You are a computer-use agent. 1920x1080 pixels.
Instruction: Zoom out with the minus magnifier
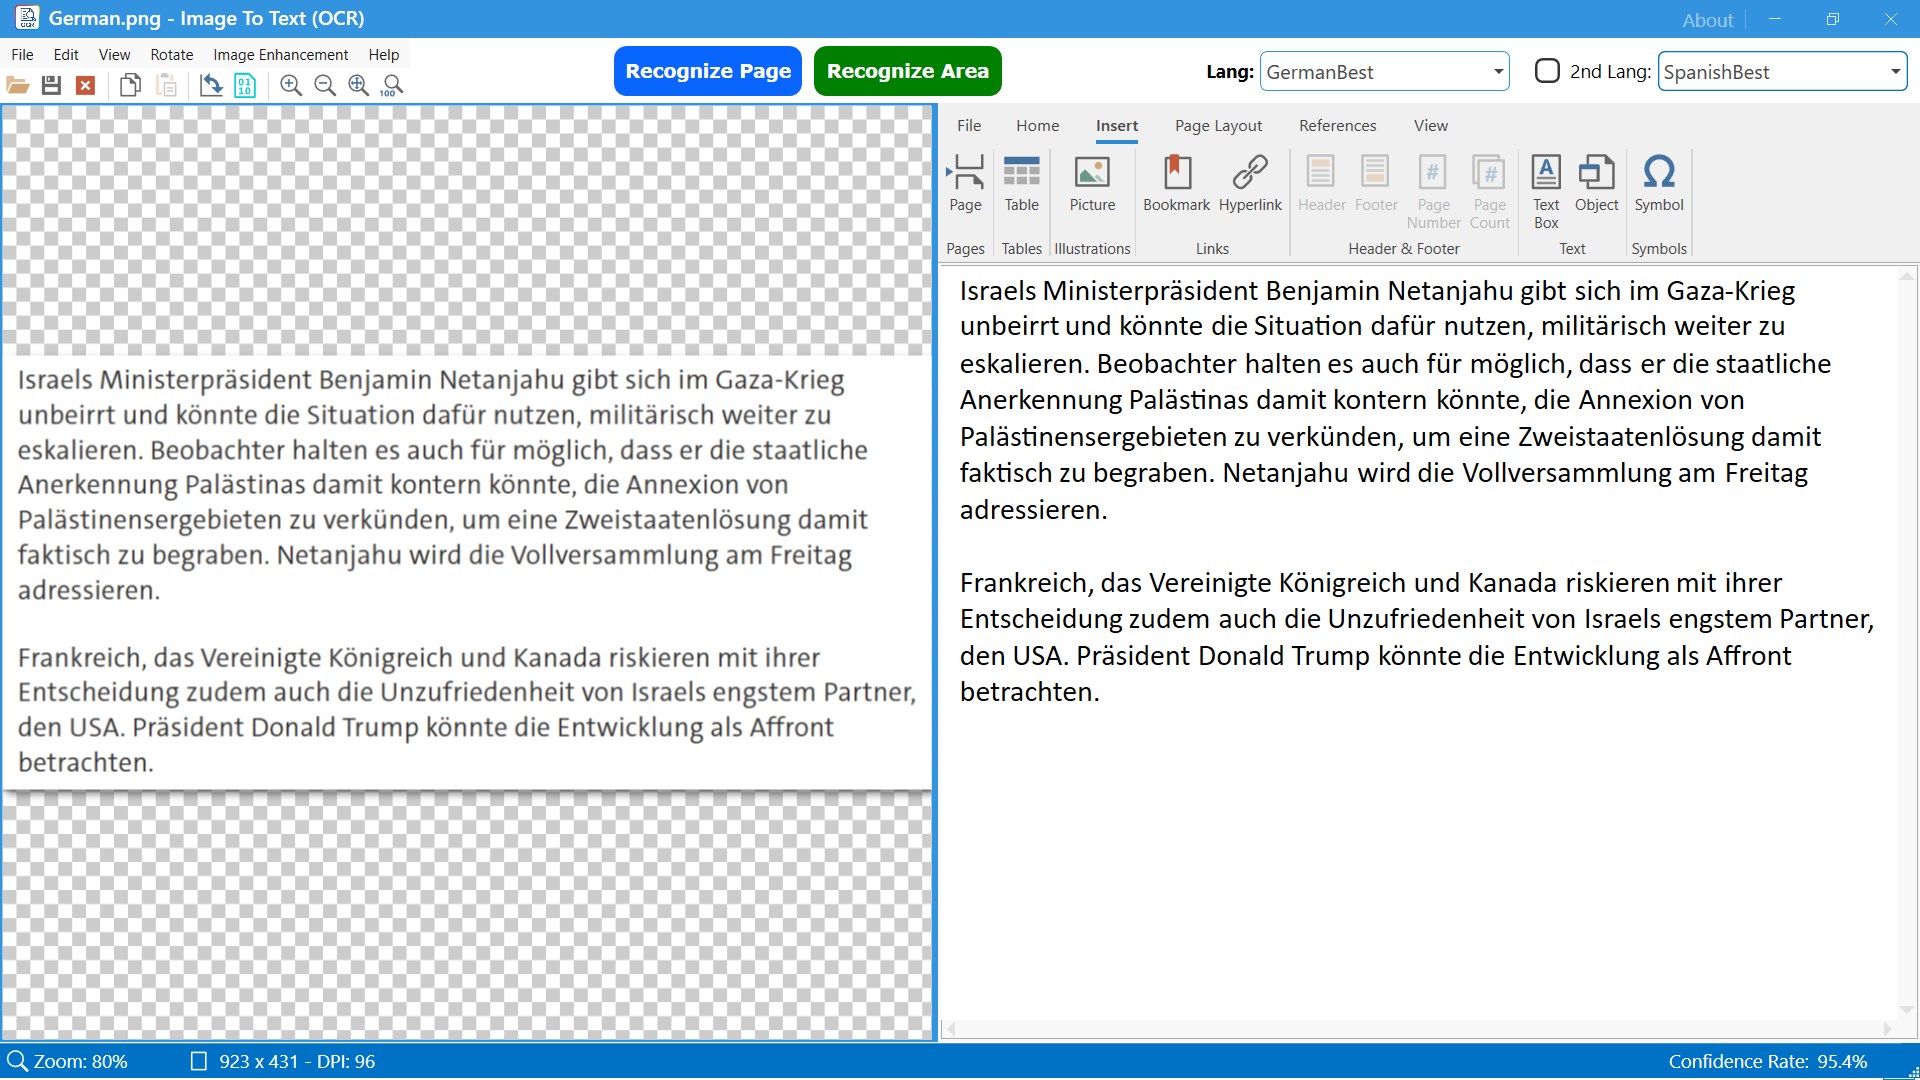coord(325,86)
